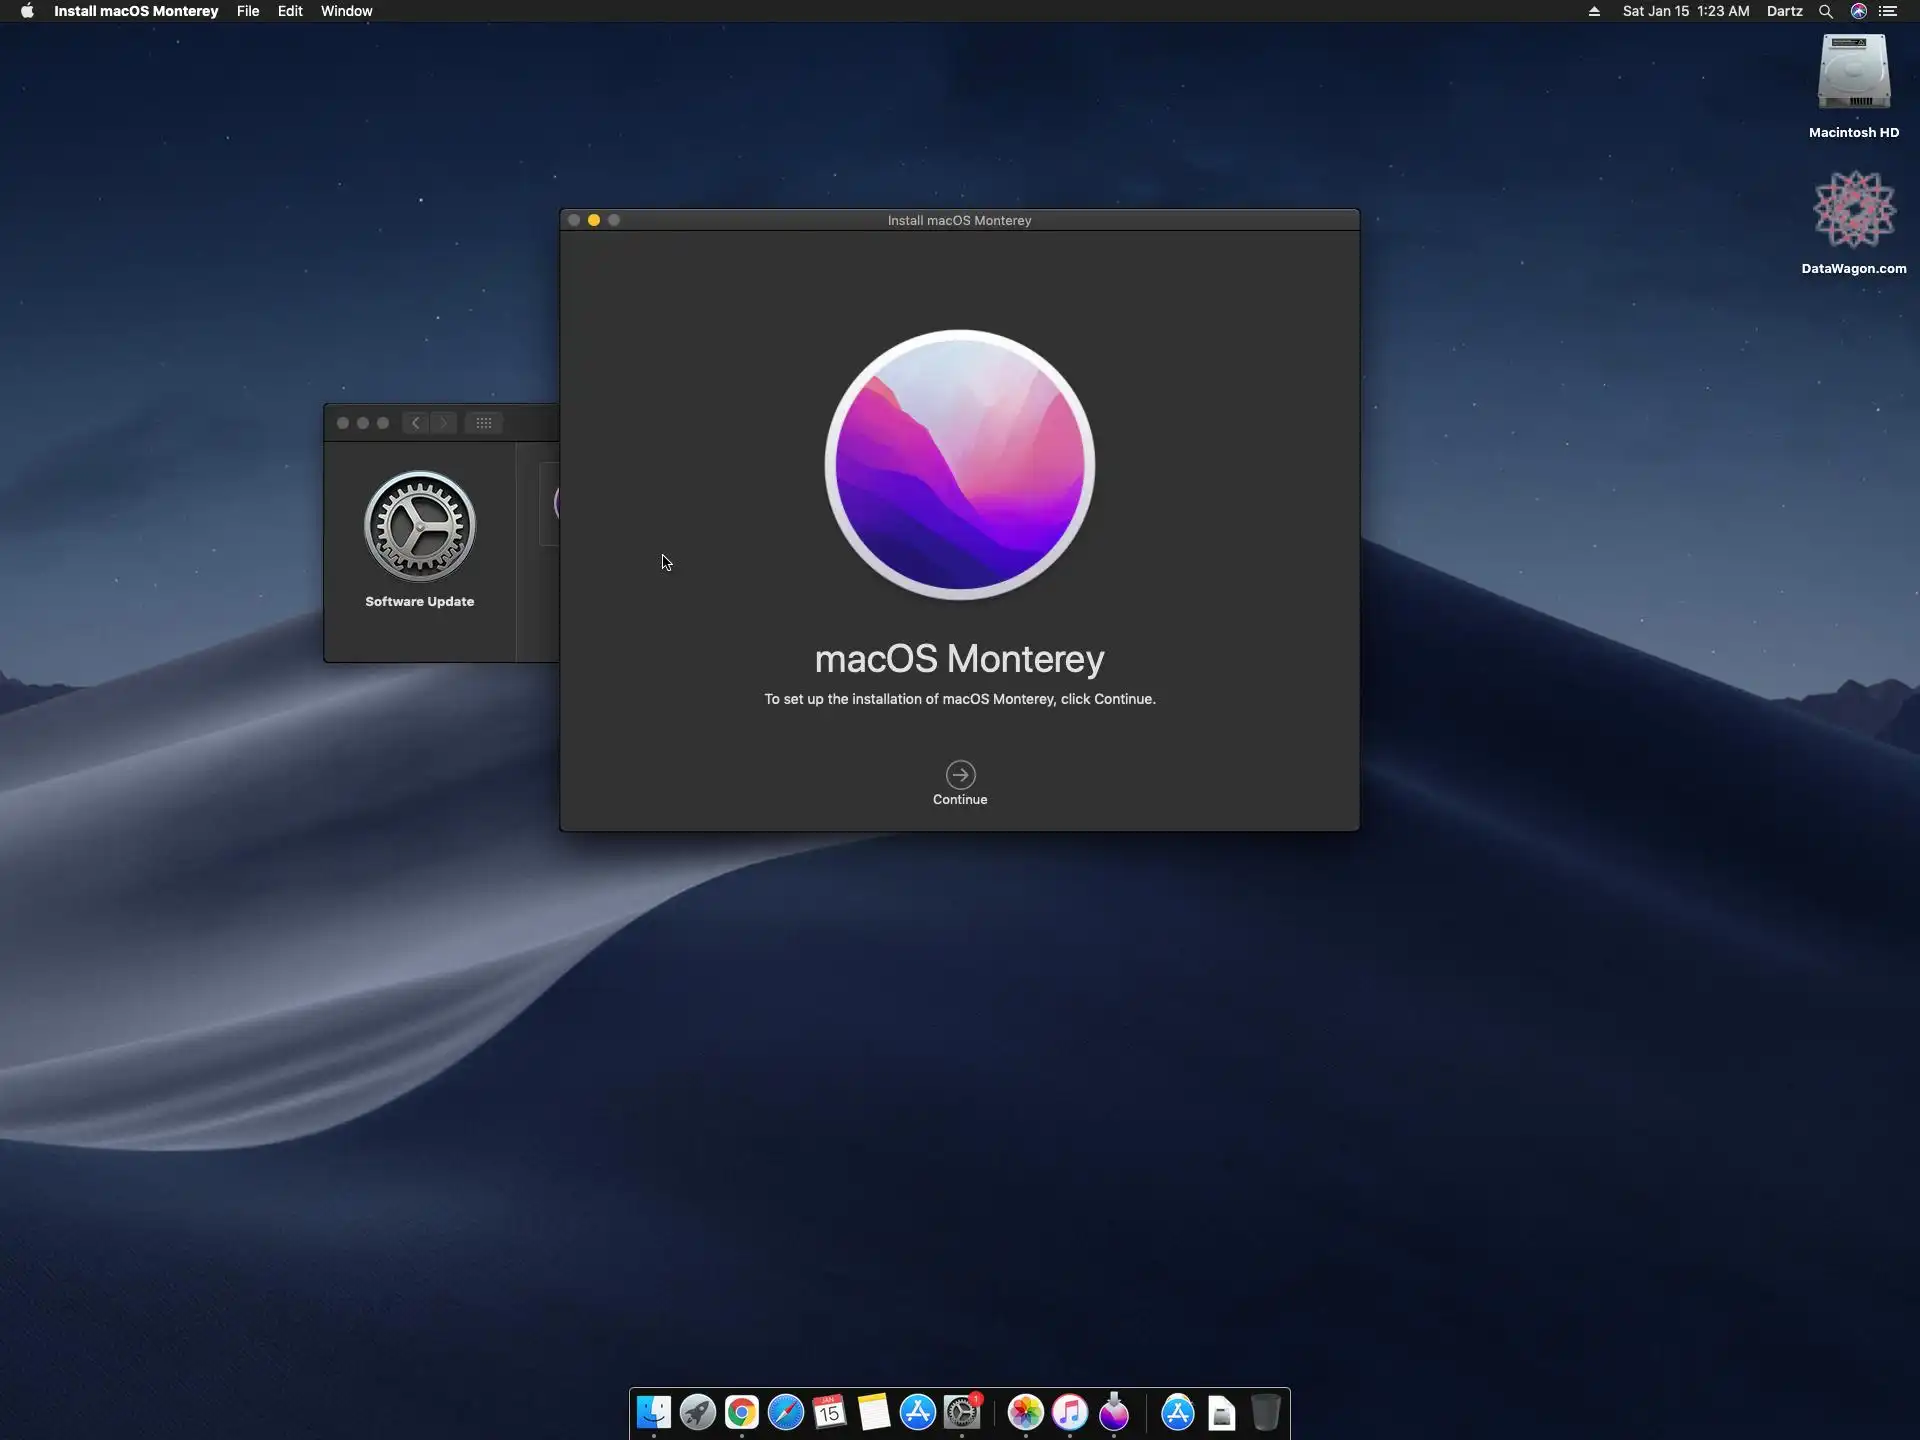Image resolution: width=1920 pixels, height=1440 pixels.
Task: Open Google Chrome from the Dock
Action: [742, 1412]
